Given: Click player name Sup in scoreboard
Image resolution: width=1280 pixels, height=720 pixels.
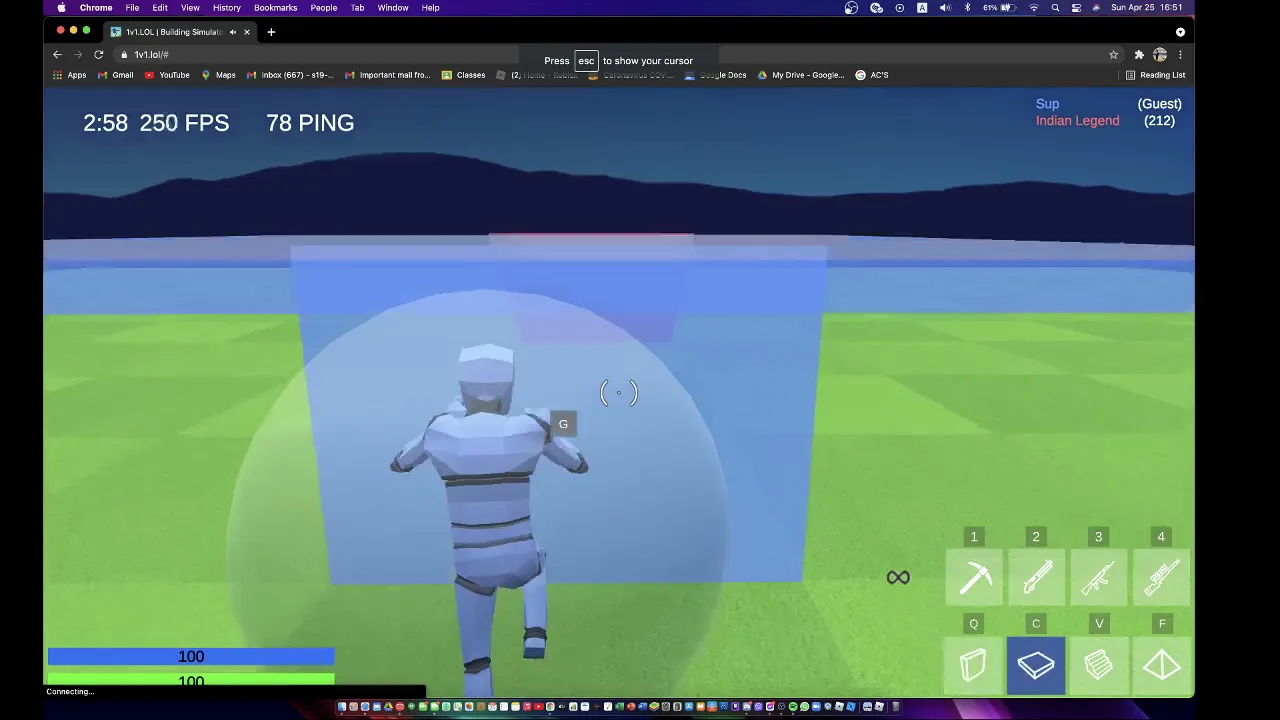Looking at the screenshot, I should 1047,104.
